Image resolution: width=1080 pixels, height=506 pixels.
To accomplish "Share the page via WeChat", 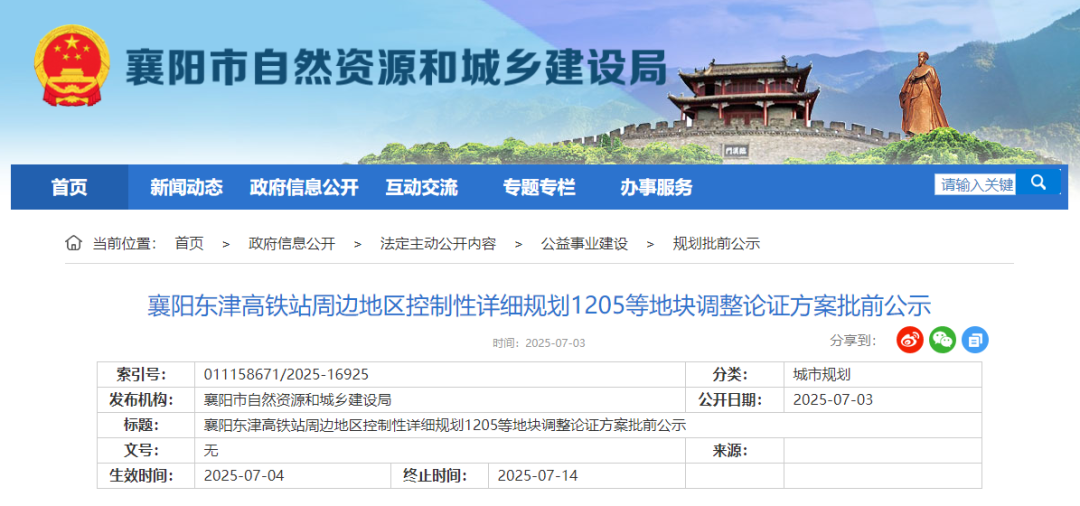I will tap(942, 339).
